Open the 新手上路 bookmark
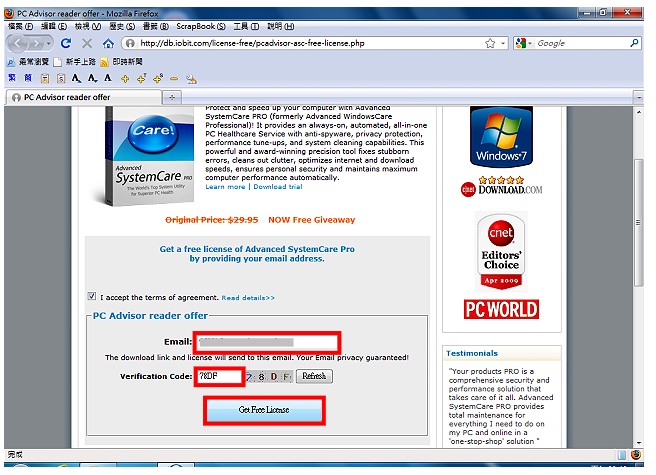The width and height of the screenshot is (656, 475). [75, 62]
